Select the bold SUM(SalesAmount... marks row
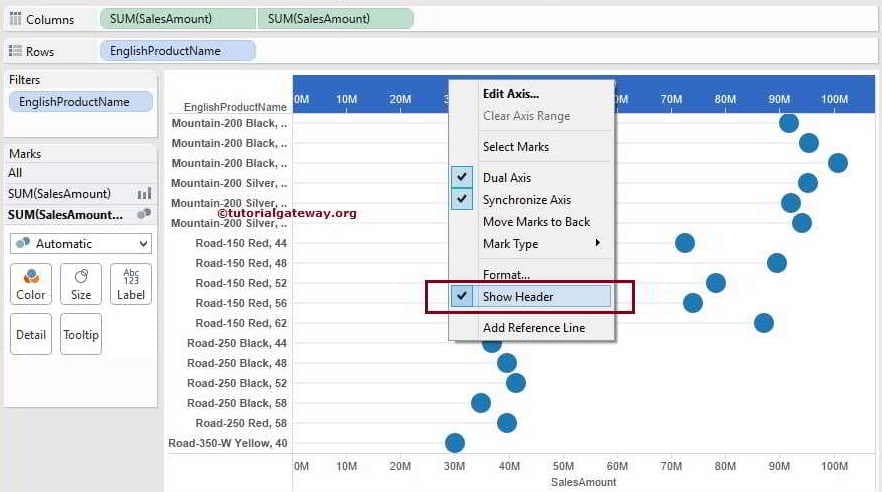The width and height of the screenshot is (882, 492). click(x=81, y=215)
